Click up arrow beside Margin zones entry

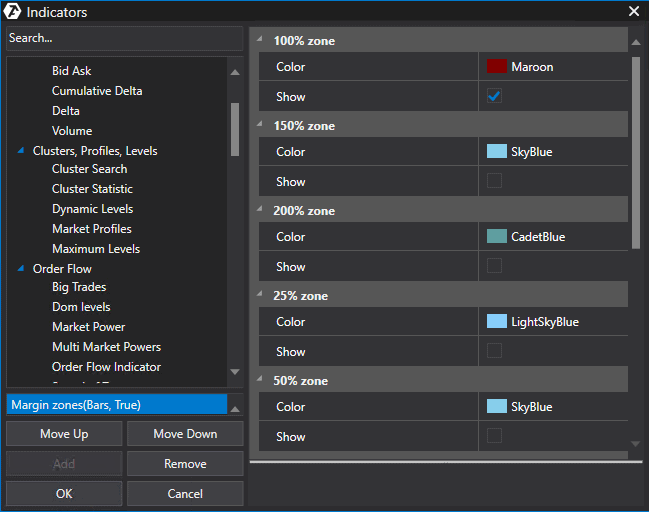click(x=235, y=408)
